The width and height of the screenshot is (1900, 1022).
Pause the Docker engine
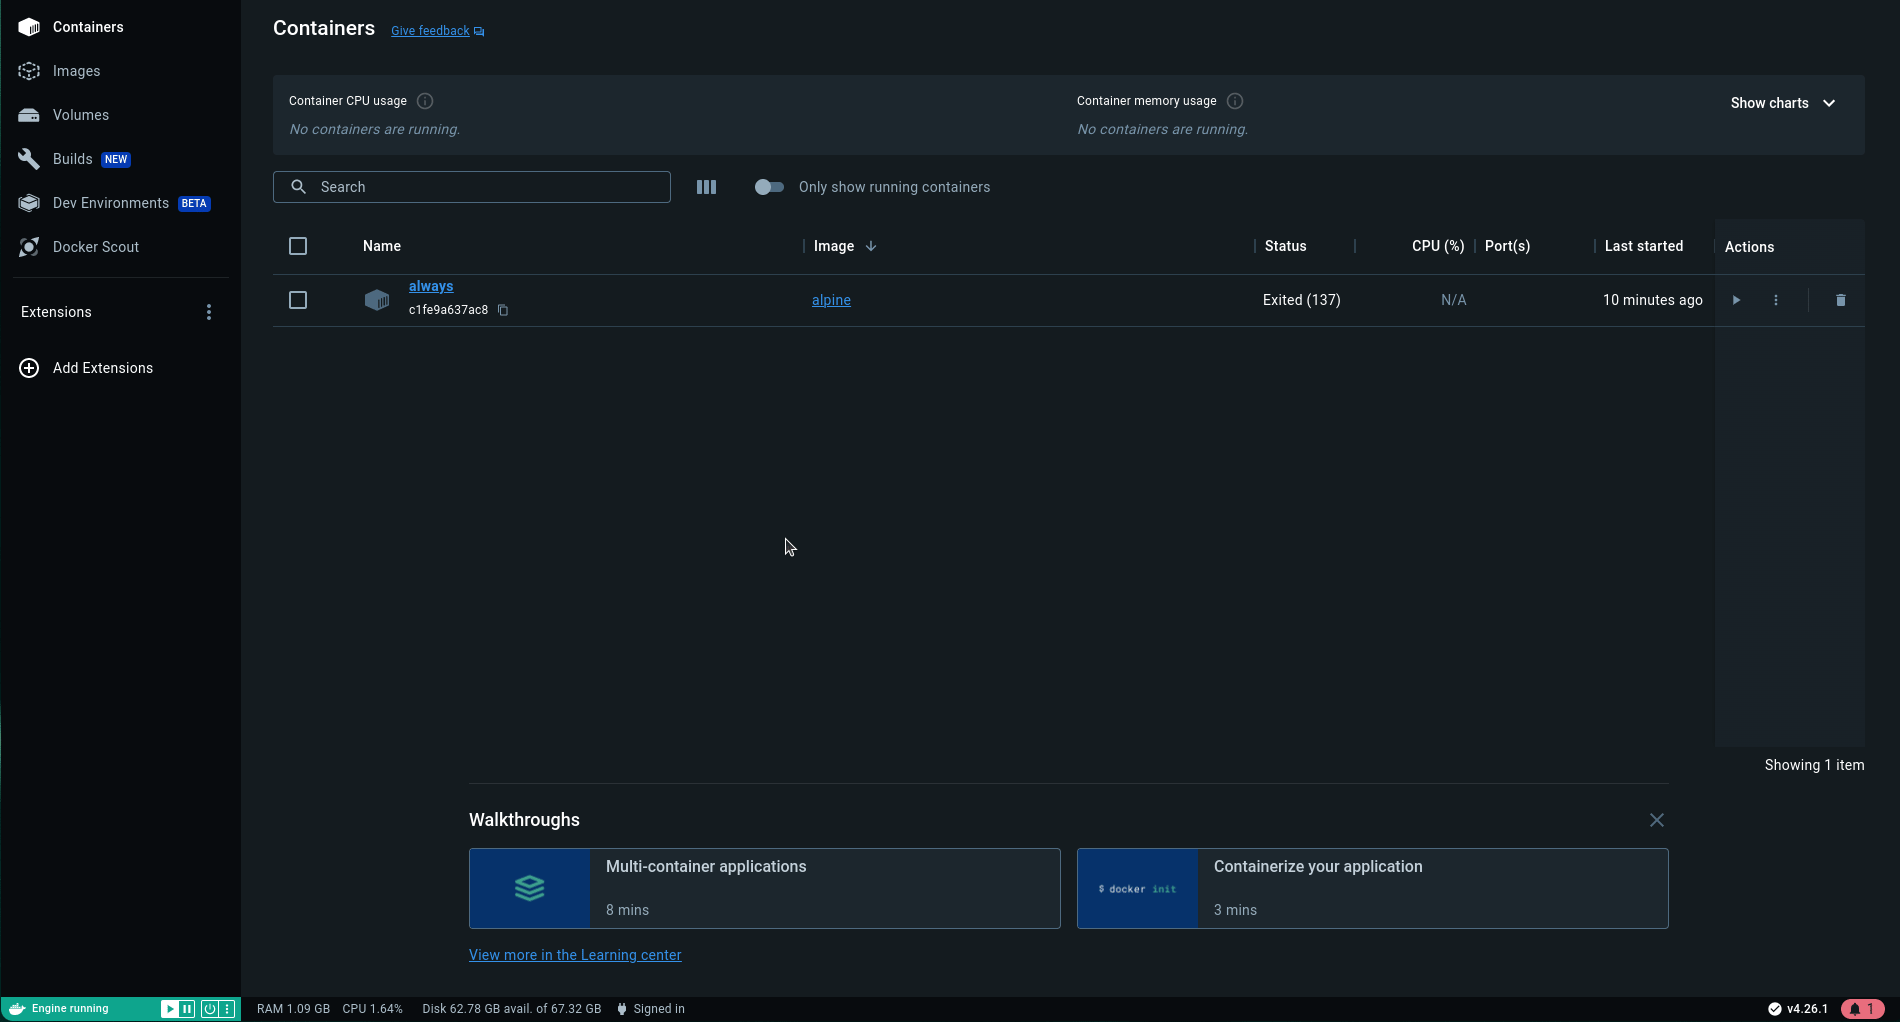click(x=187, y=1009)
